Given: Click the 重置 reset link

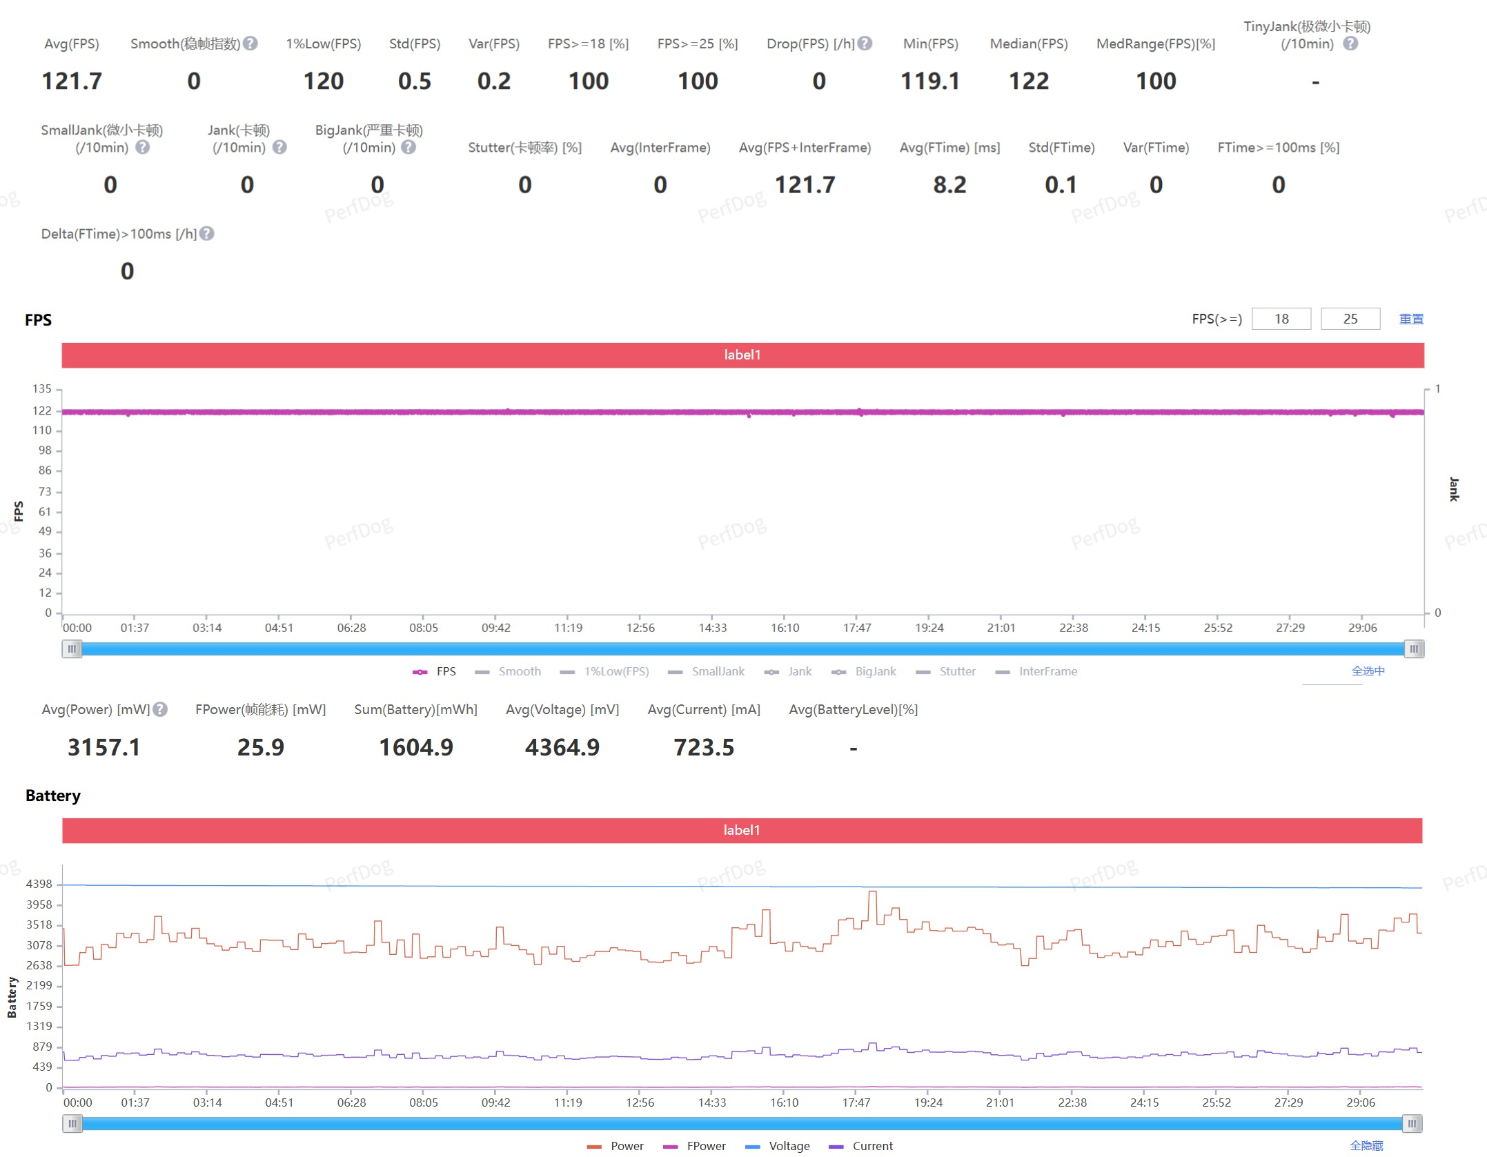Looking at the screenshot, I should coord(1411,319).
